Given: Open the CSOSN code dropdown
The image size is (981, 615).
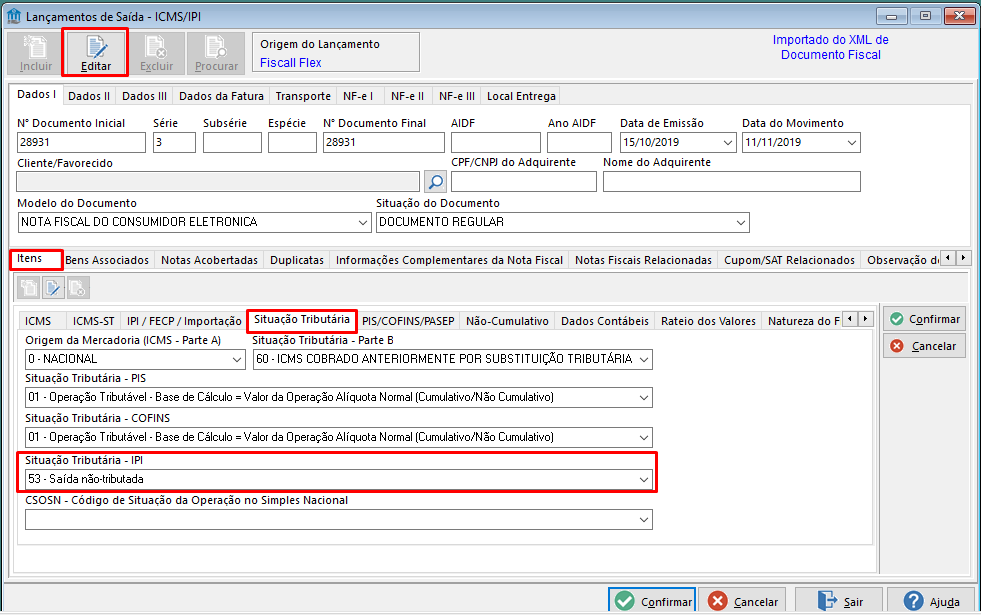Looking at the screenshot, I should pyautogui.click(x=644, y=520).
